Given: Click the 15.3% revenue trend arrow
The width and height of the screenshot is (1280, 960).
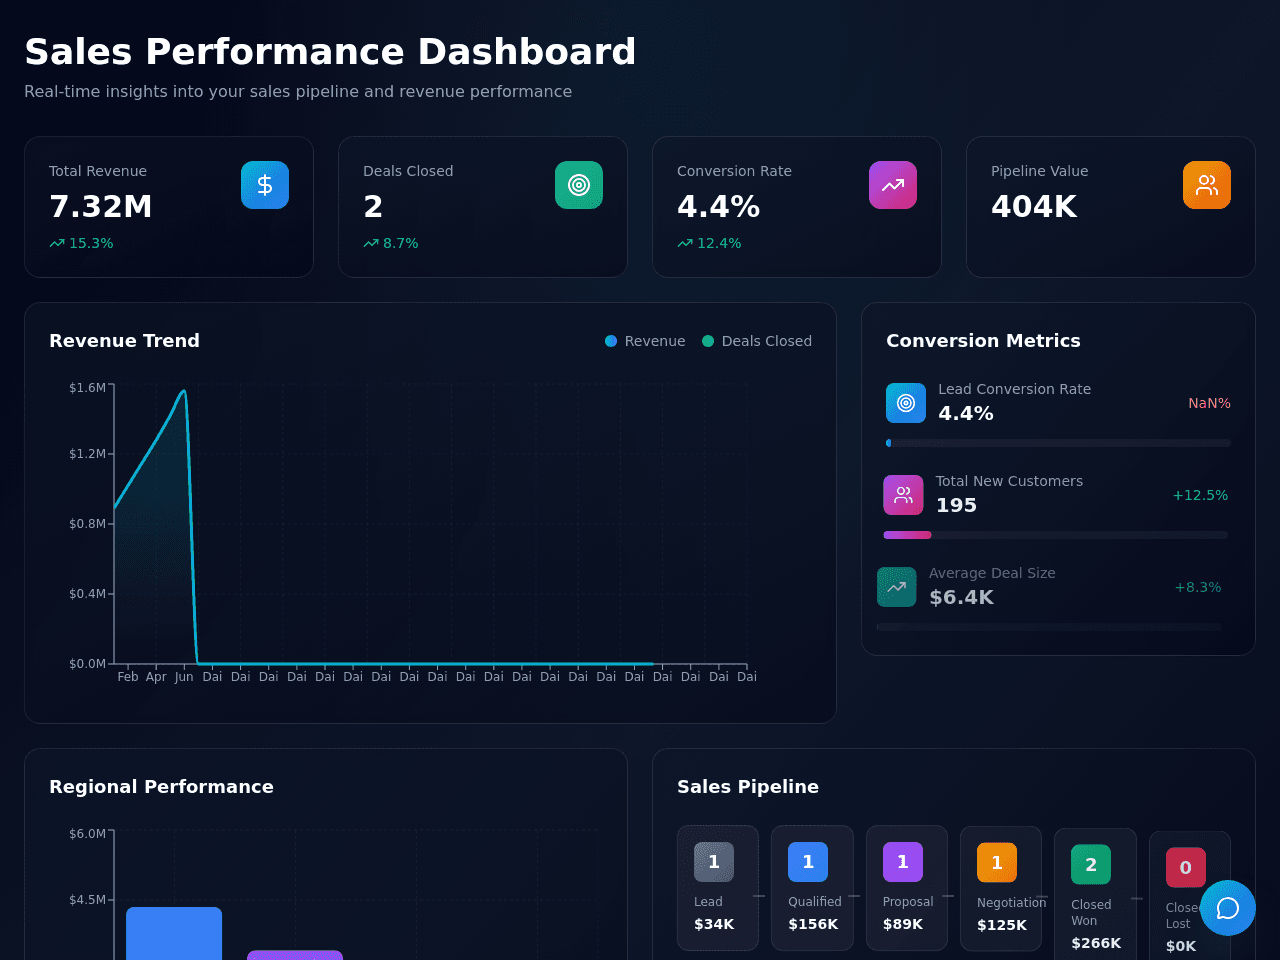Looking at the screenshot, I should coord(57,243).
